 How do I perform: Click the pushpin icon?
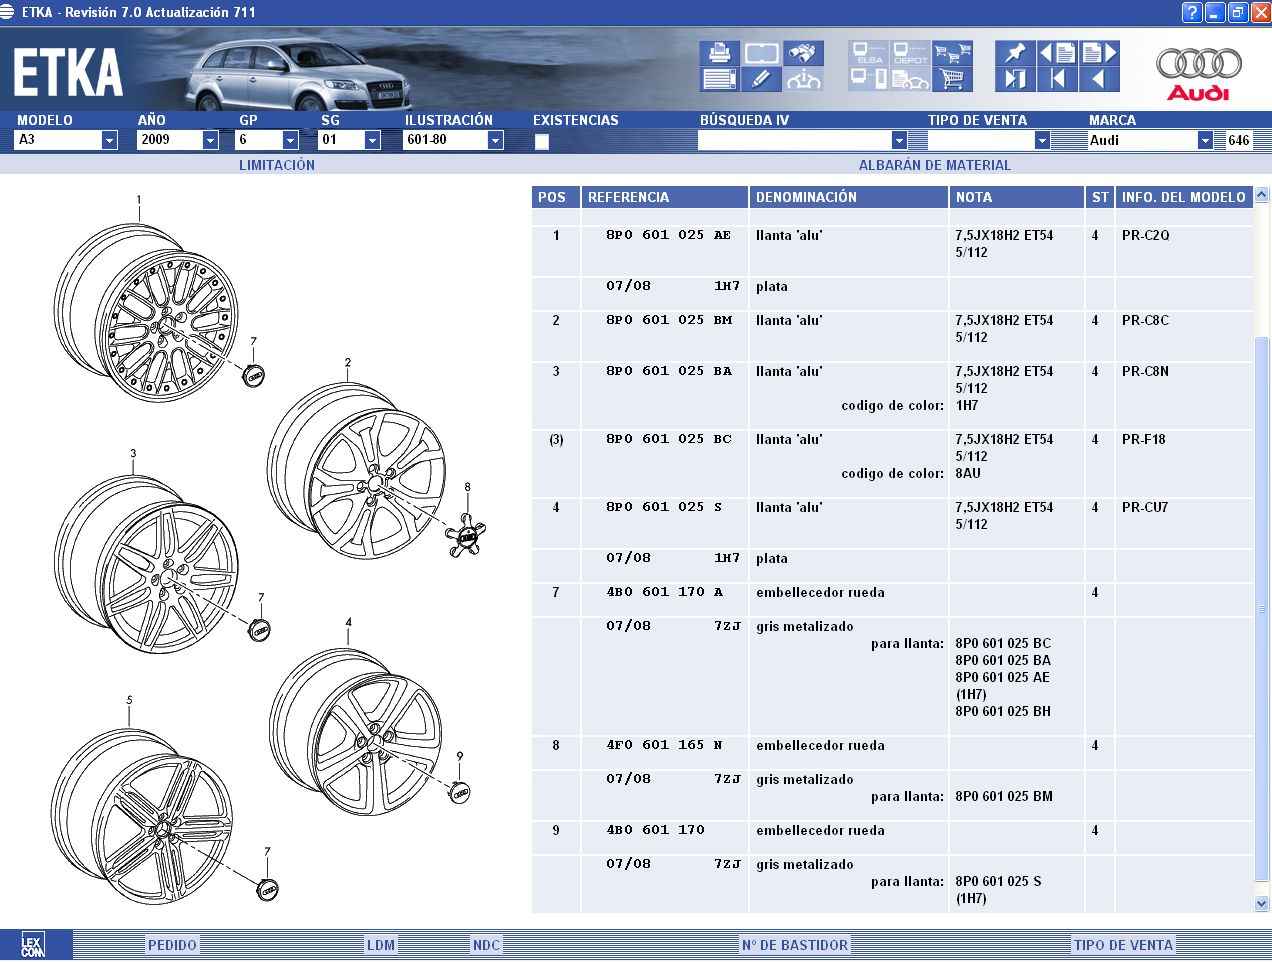tap(1015, 52)
